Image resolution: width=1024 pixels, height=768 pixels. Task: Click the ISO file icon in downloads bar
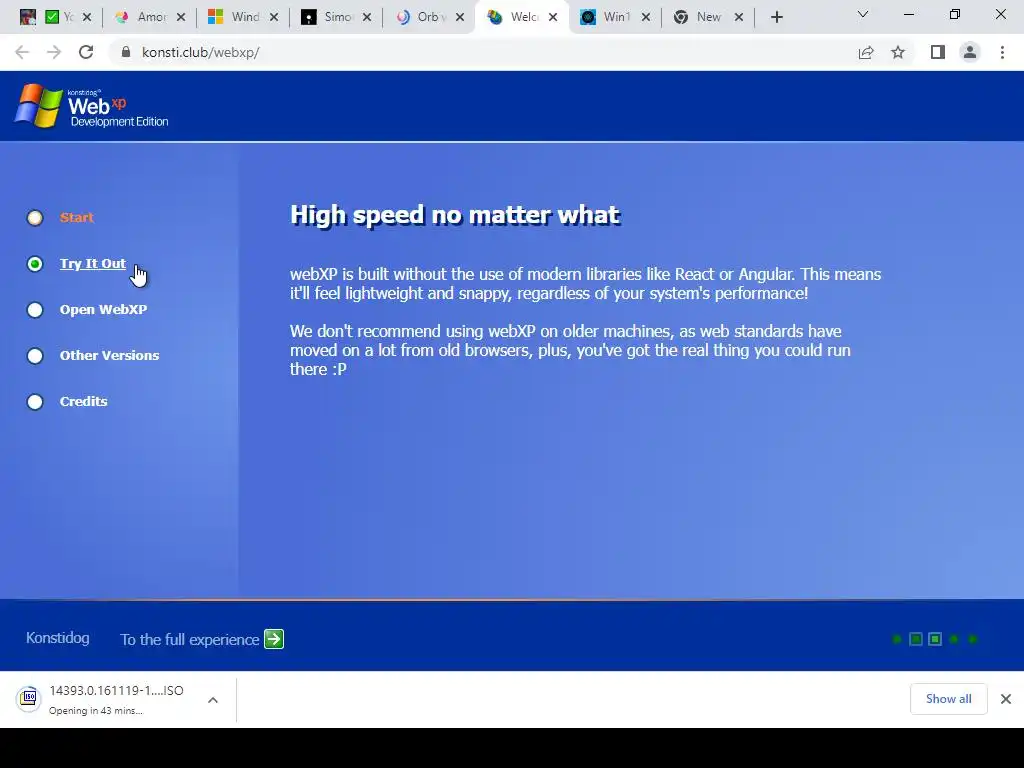(29, 699)
